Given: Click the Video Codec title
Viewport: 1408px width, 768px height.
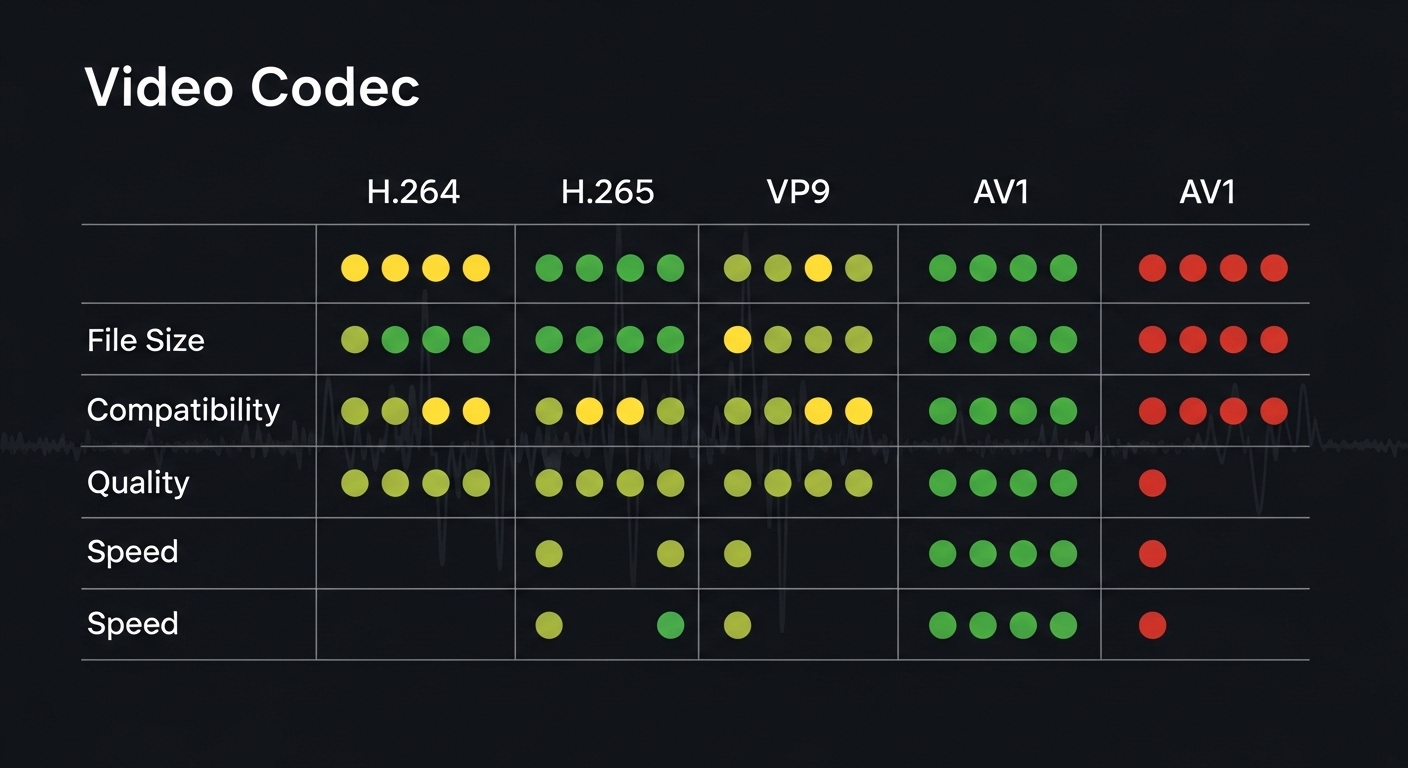Looking at the screenshot, I should pos(252,88).
